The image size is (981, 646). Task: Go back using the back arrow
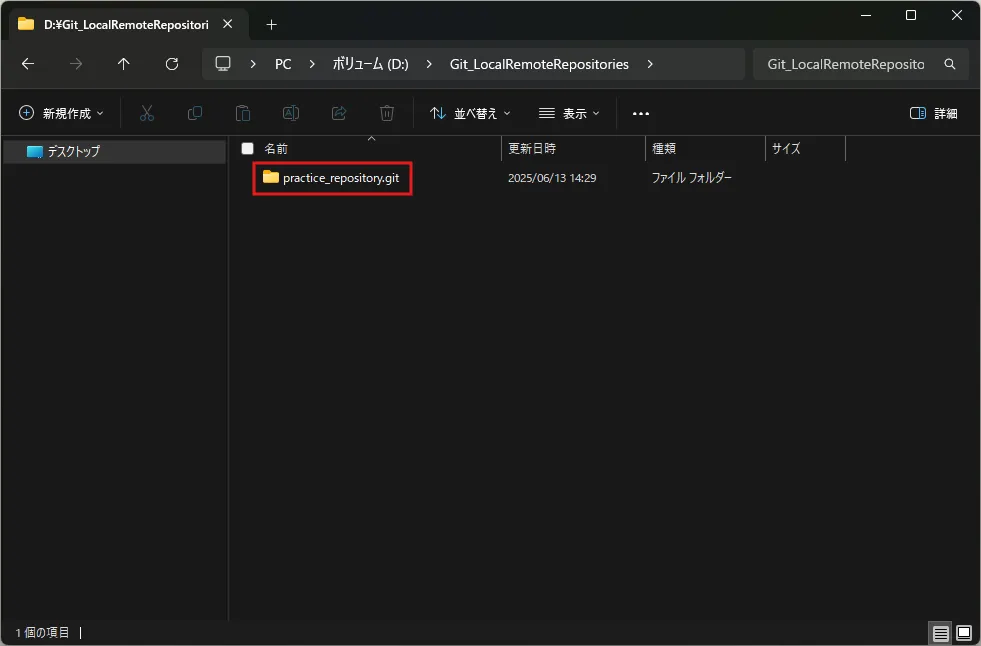tap(28, 64)
